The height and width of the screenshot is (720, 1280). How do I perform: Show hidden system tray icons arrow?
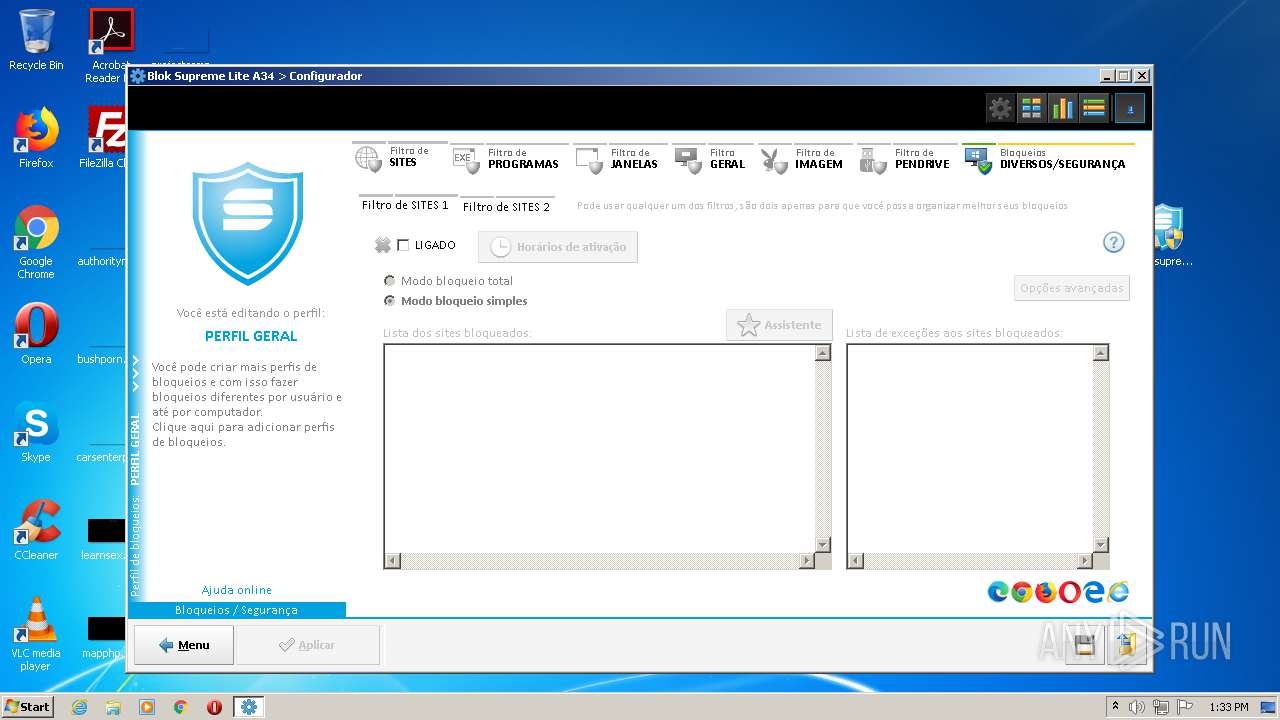(x=1115, y=707)
